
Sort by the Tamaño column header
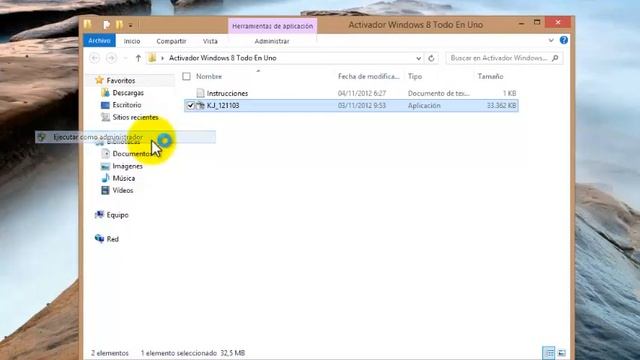point(490,76)
